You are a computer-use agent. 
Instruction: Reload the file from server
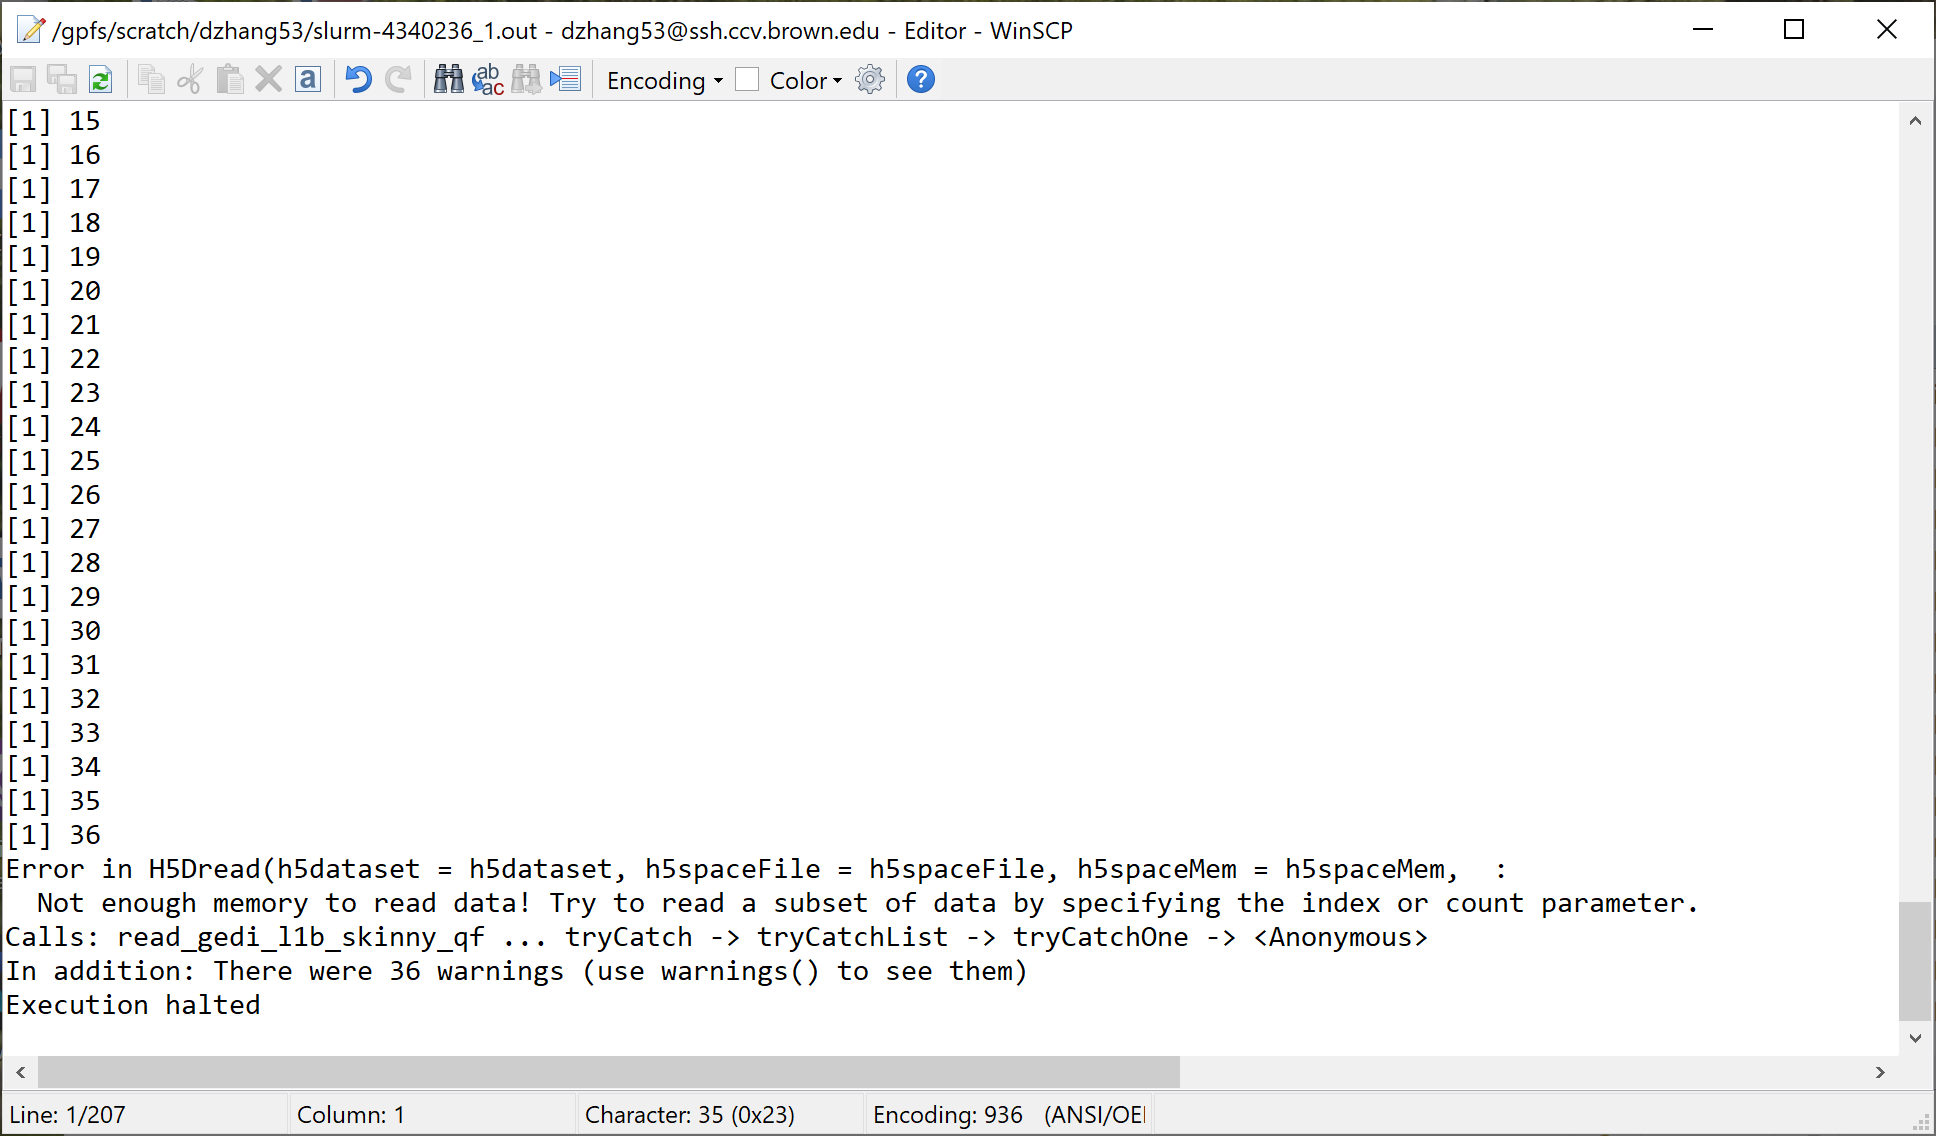click(x=100, y=79)
